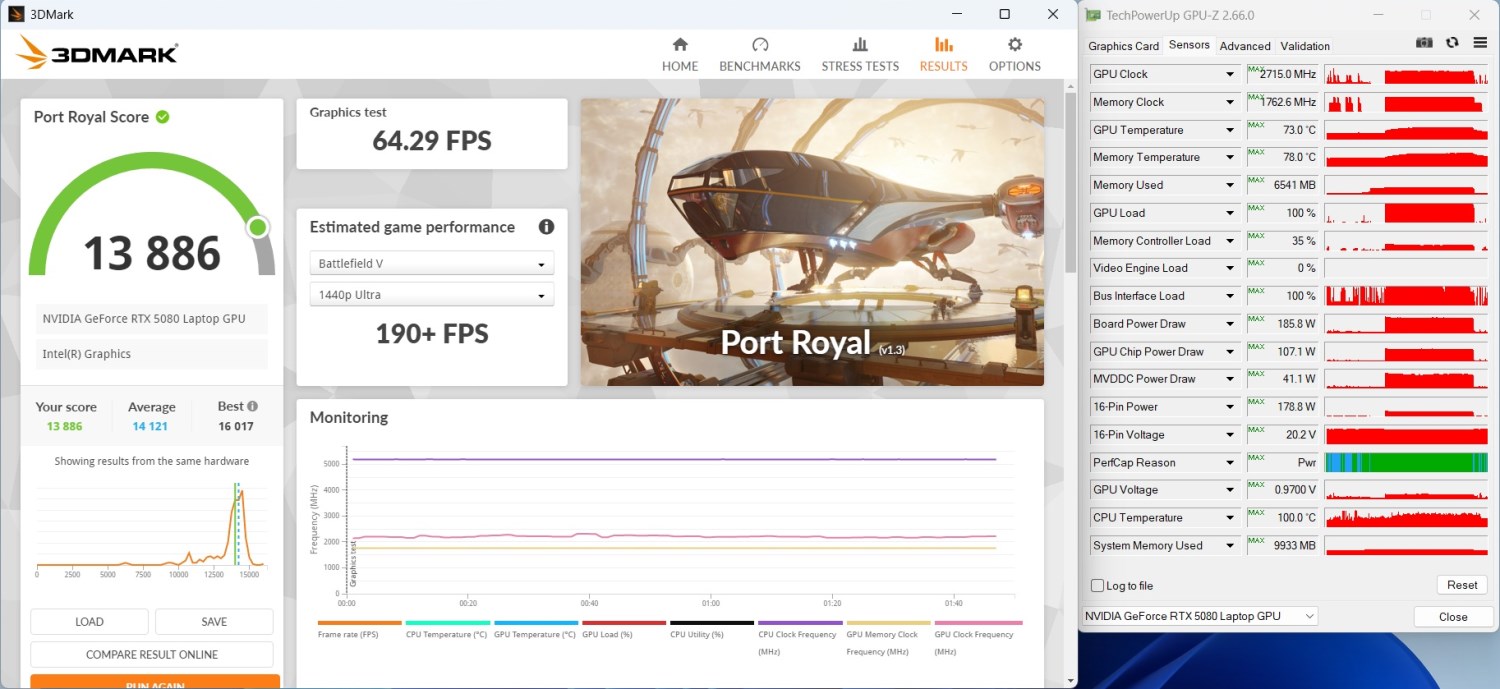Open the Battlefield V game dropdown

pyautogui.click(x=431, y=264)
